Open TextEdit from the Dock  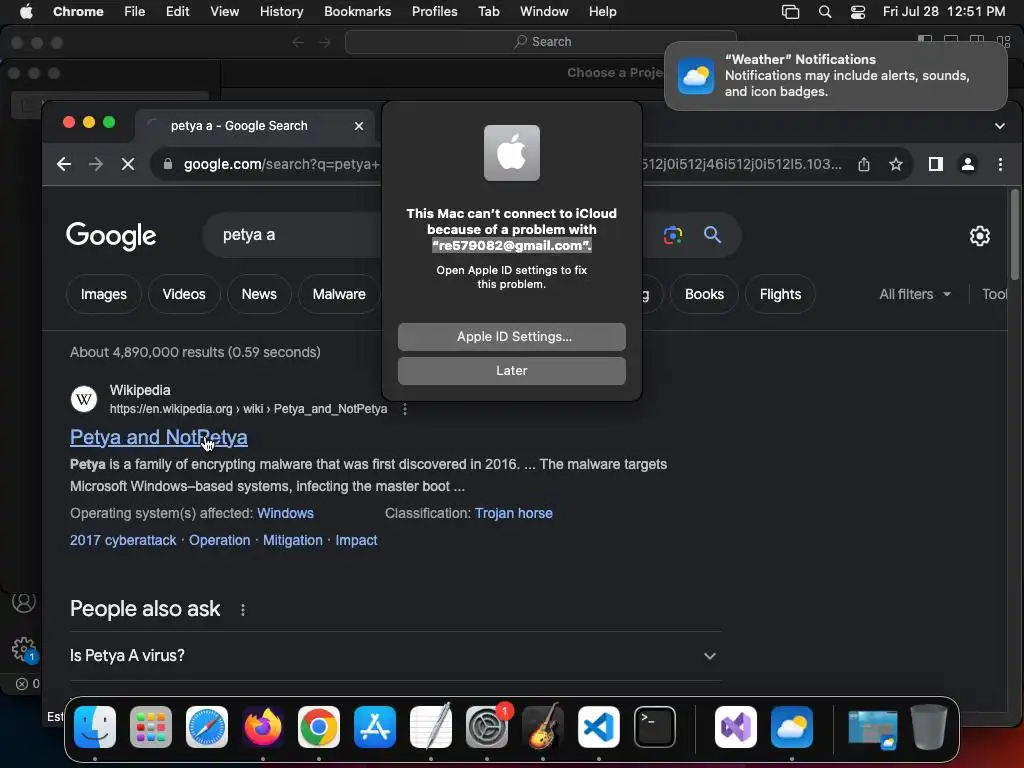pyautogui.click(x=431, y=727)
